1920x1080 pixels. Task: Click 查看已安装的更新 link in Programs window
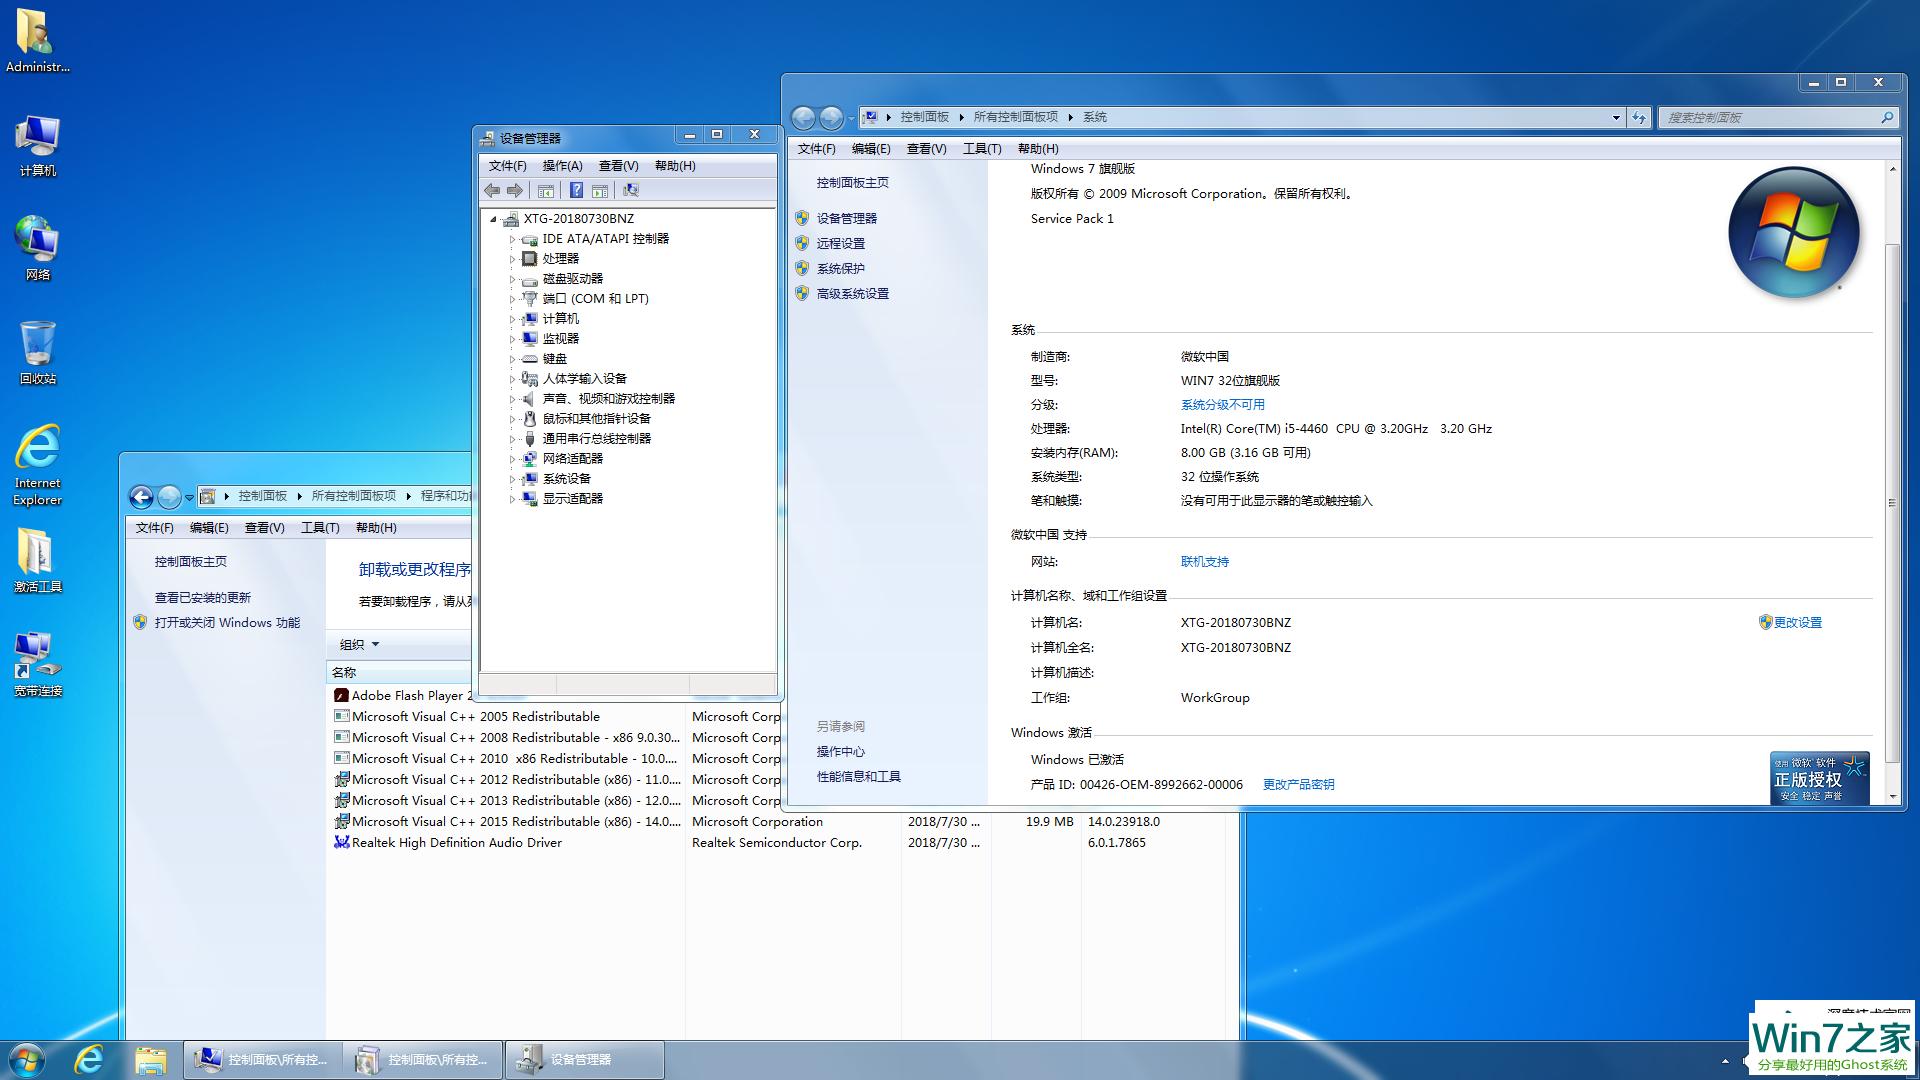pos(202,598)
